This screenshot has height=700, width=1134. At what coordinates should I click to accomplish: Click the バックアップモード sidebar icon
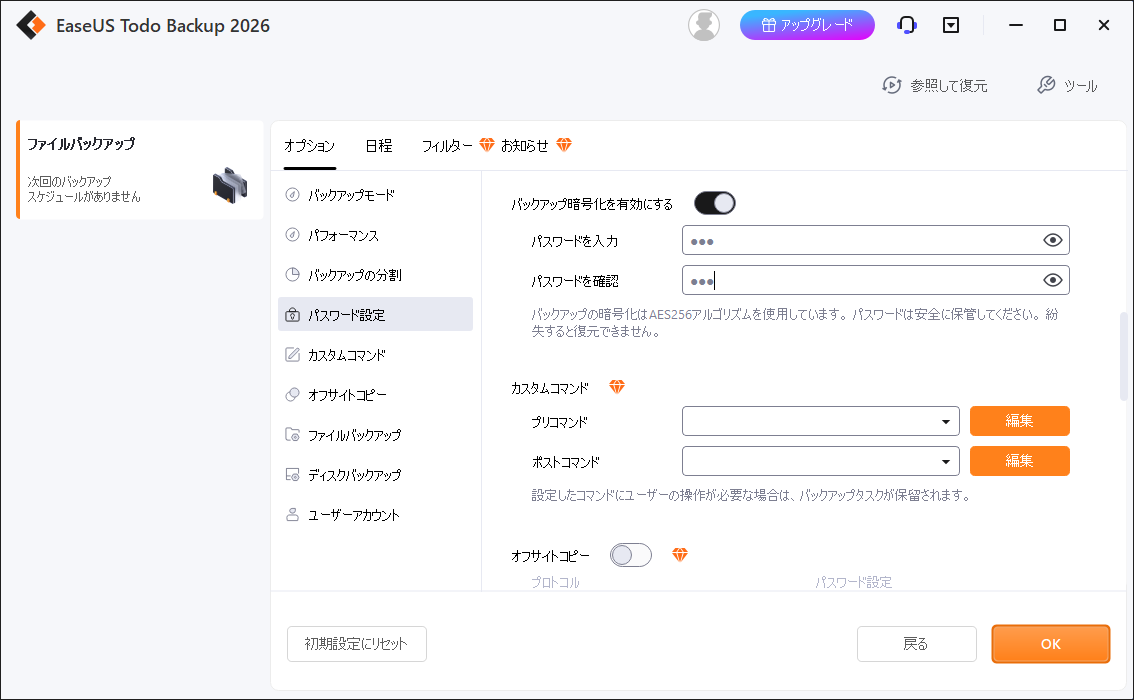tap(292, 195)
